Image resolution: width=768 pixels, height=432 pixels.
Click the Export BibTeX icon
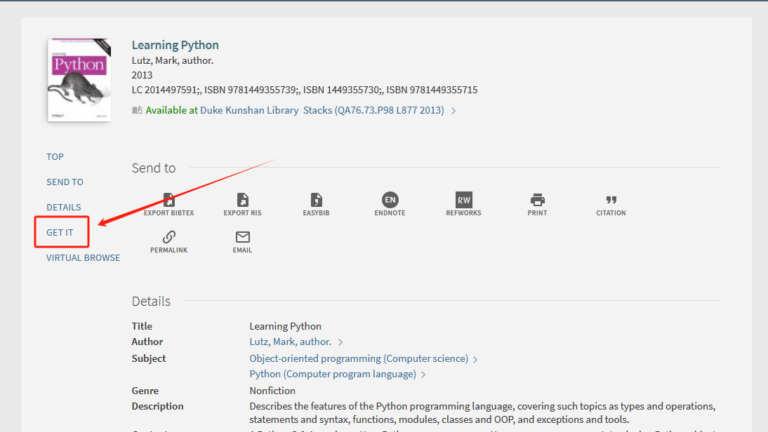pyautogui.click(x=169, y=200)
